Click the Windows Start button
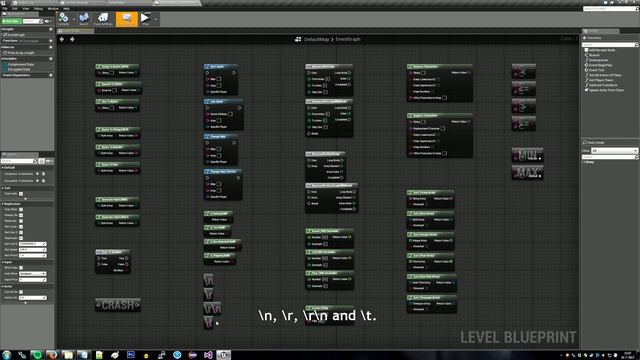 click(x=7, y=355)
